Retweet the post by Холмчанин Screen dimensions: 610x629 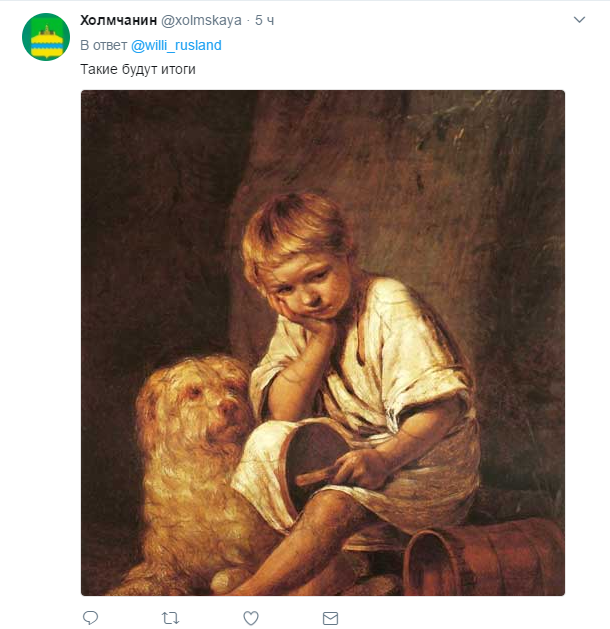[x=170, y=618]
